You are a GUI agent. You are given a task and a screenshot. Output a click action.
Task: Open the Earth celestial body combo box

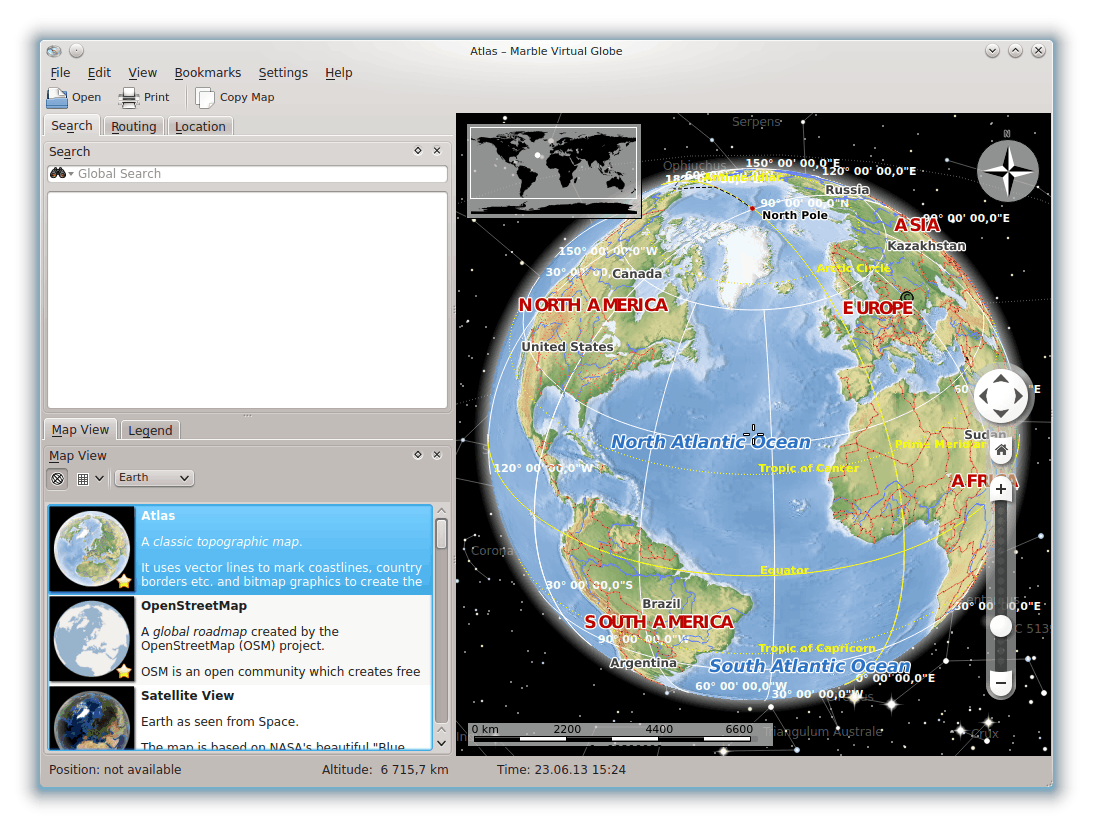tap(153, 478)
